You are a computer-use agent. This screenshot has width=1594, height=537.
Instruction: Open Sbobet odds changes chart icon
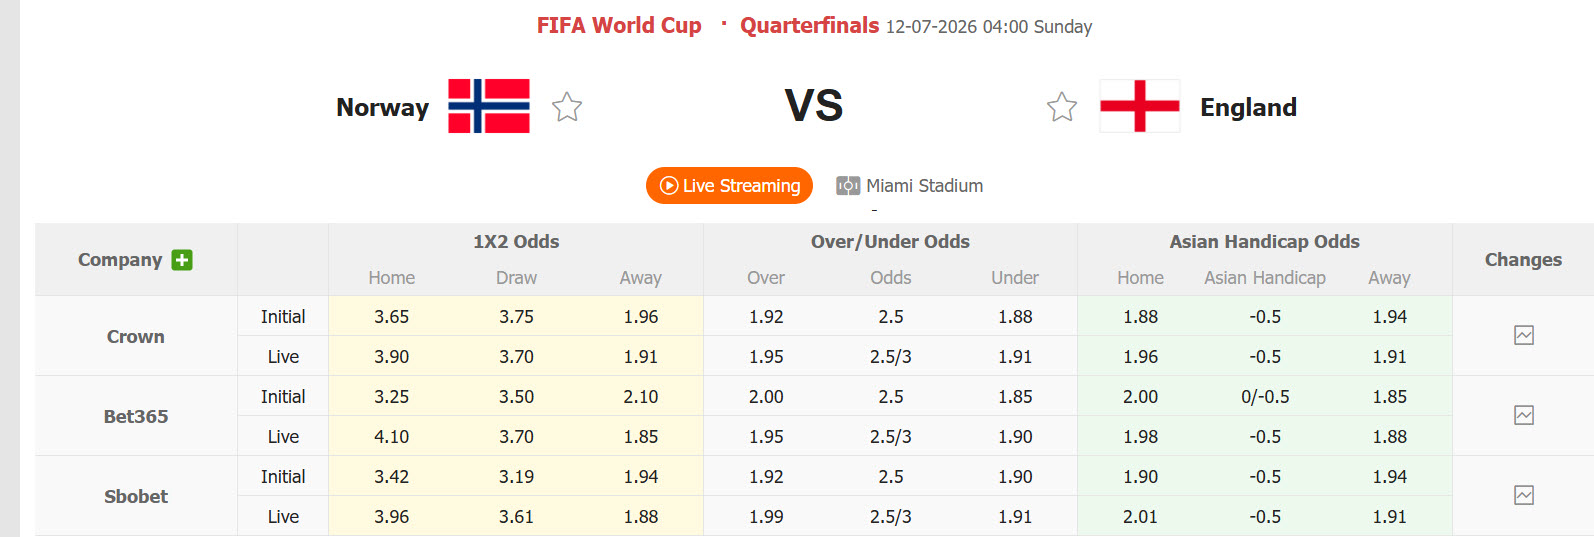coord(1524,495)
